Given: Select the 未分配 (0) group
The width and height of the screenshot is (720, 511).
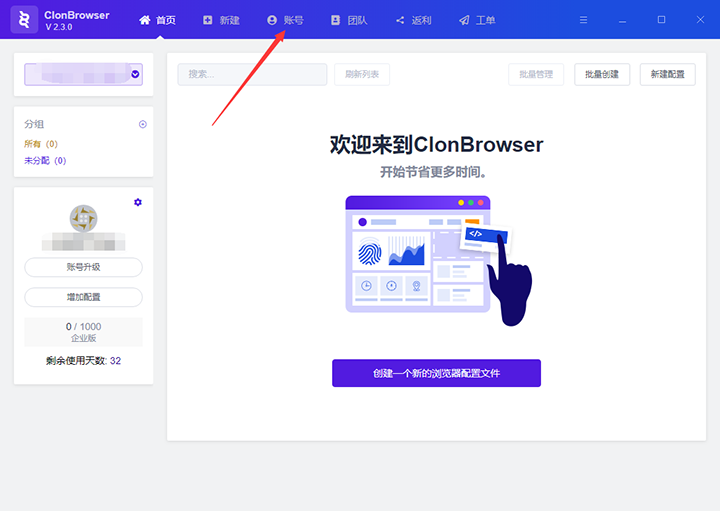Looking at the screenshot, I should click(45, 160).
